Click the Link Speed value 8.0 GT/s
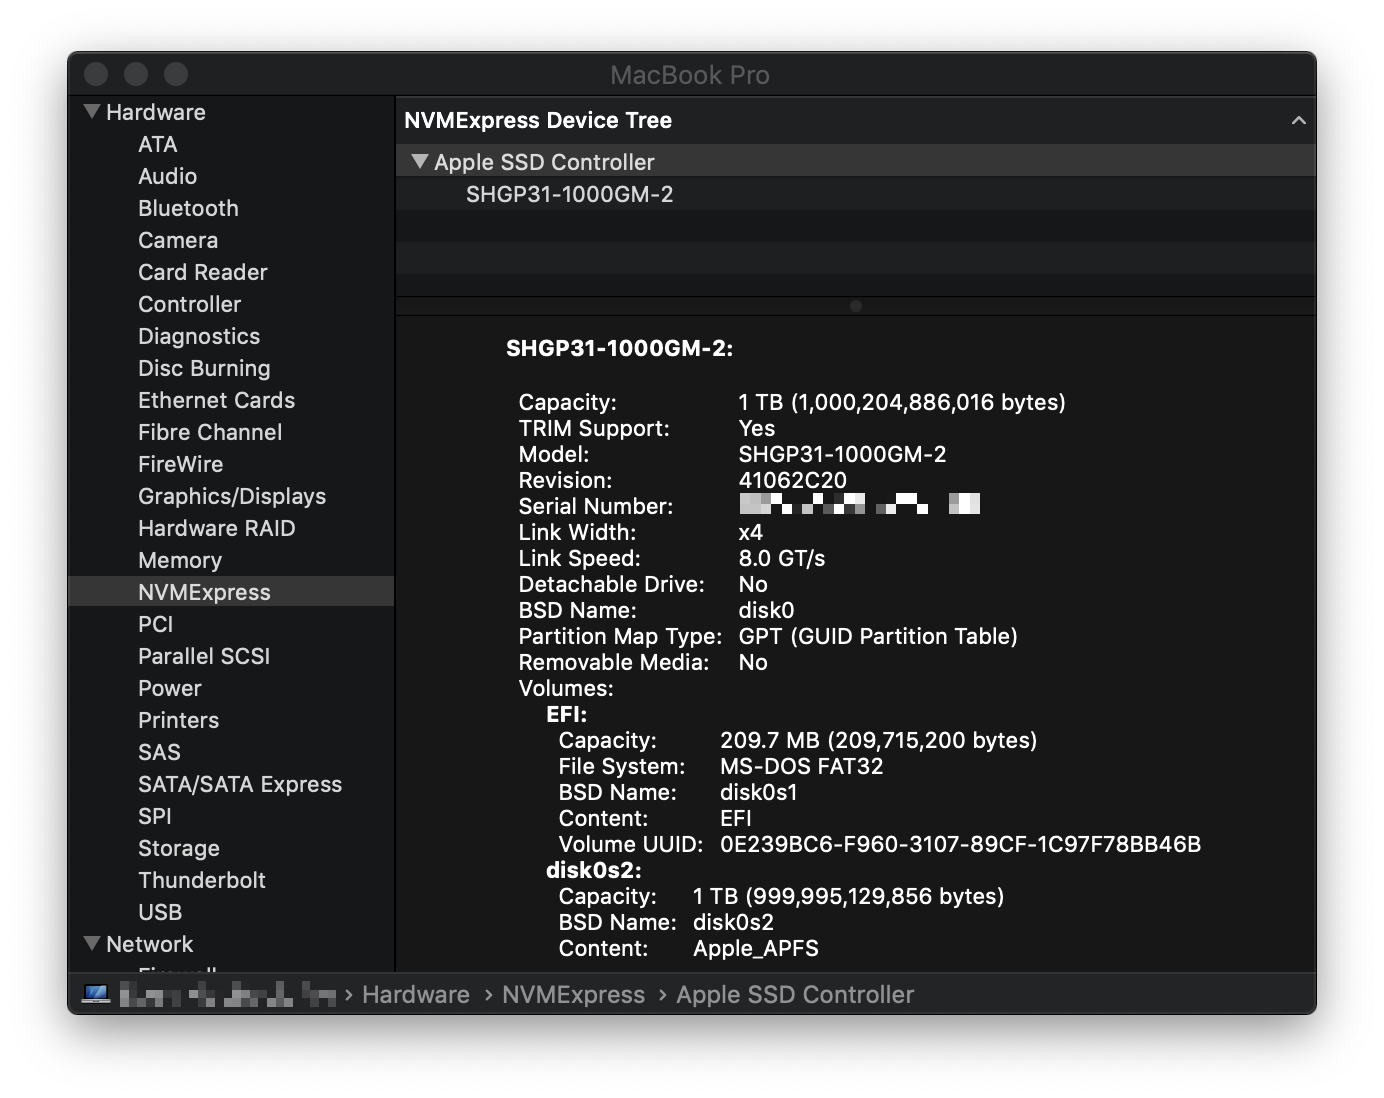The image size is (1384, 1098). pos(782,558)
